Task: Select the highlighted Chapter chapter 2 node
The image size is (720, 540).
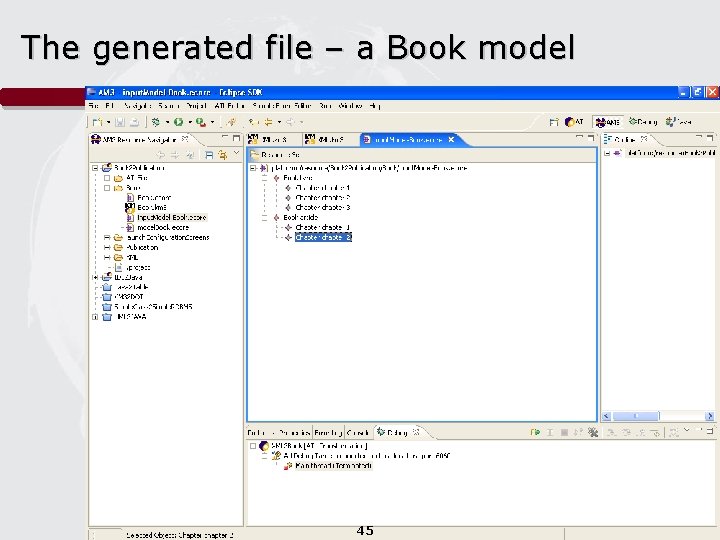Action: 323,237
